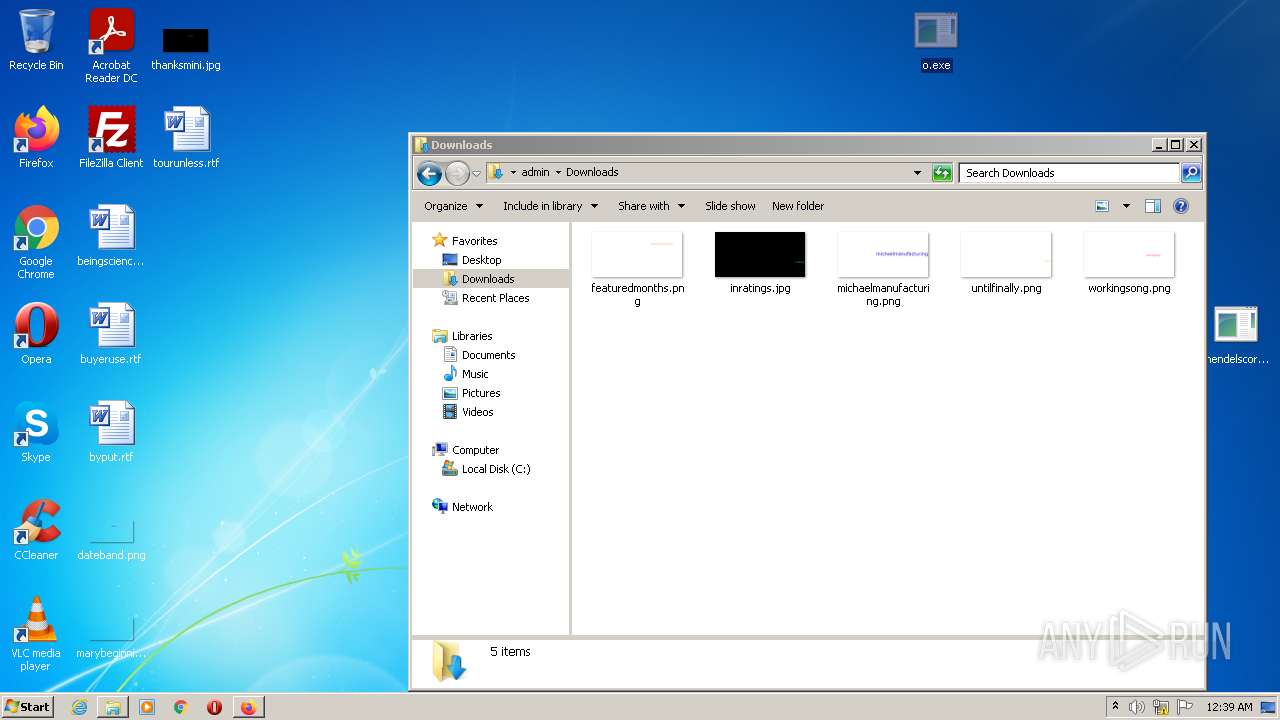Viewport: 1280px width, 720px height.
Task: Open Include in library menu
Action: coord(550,206)
